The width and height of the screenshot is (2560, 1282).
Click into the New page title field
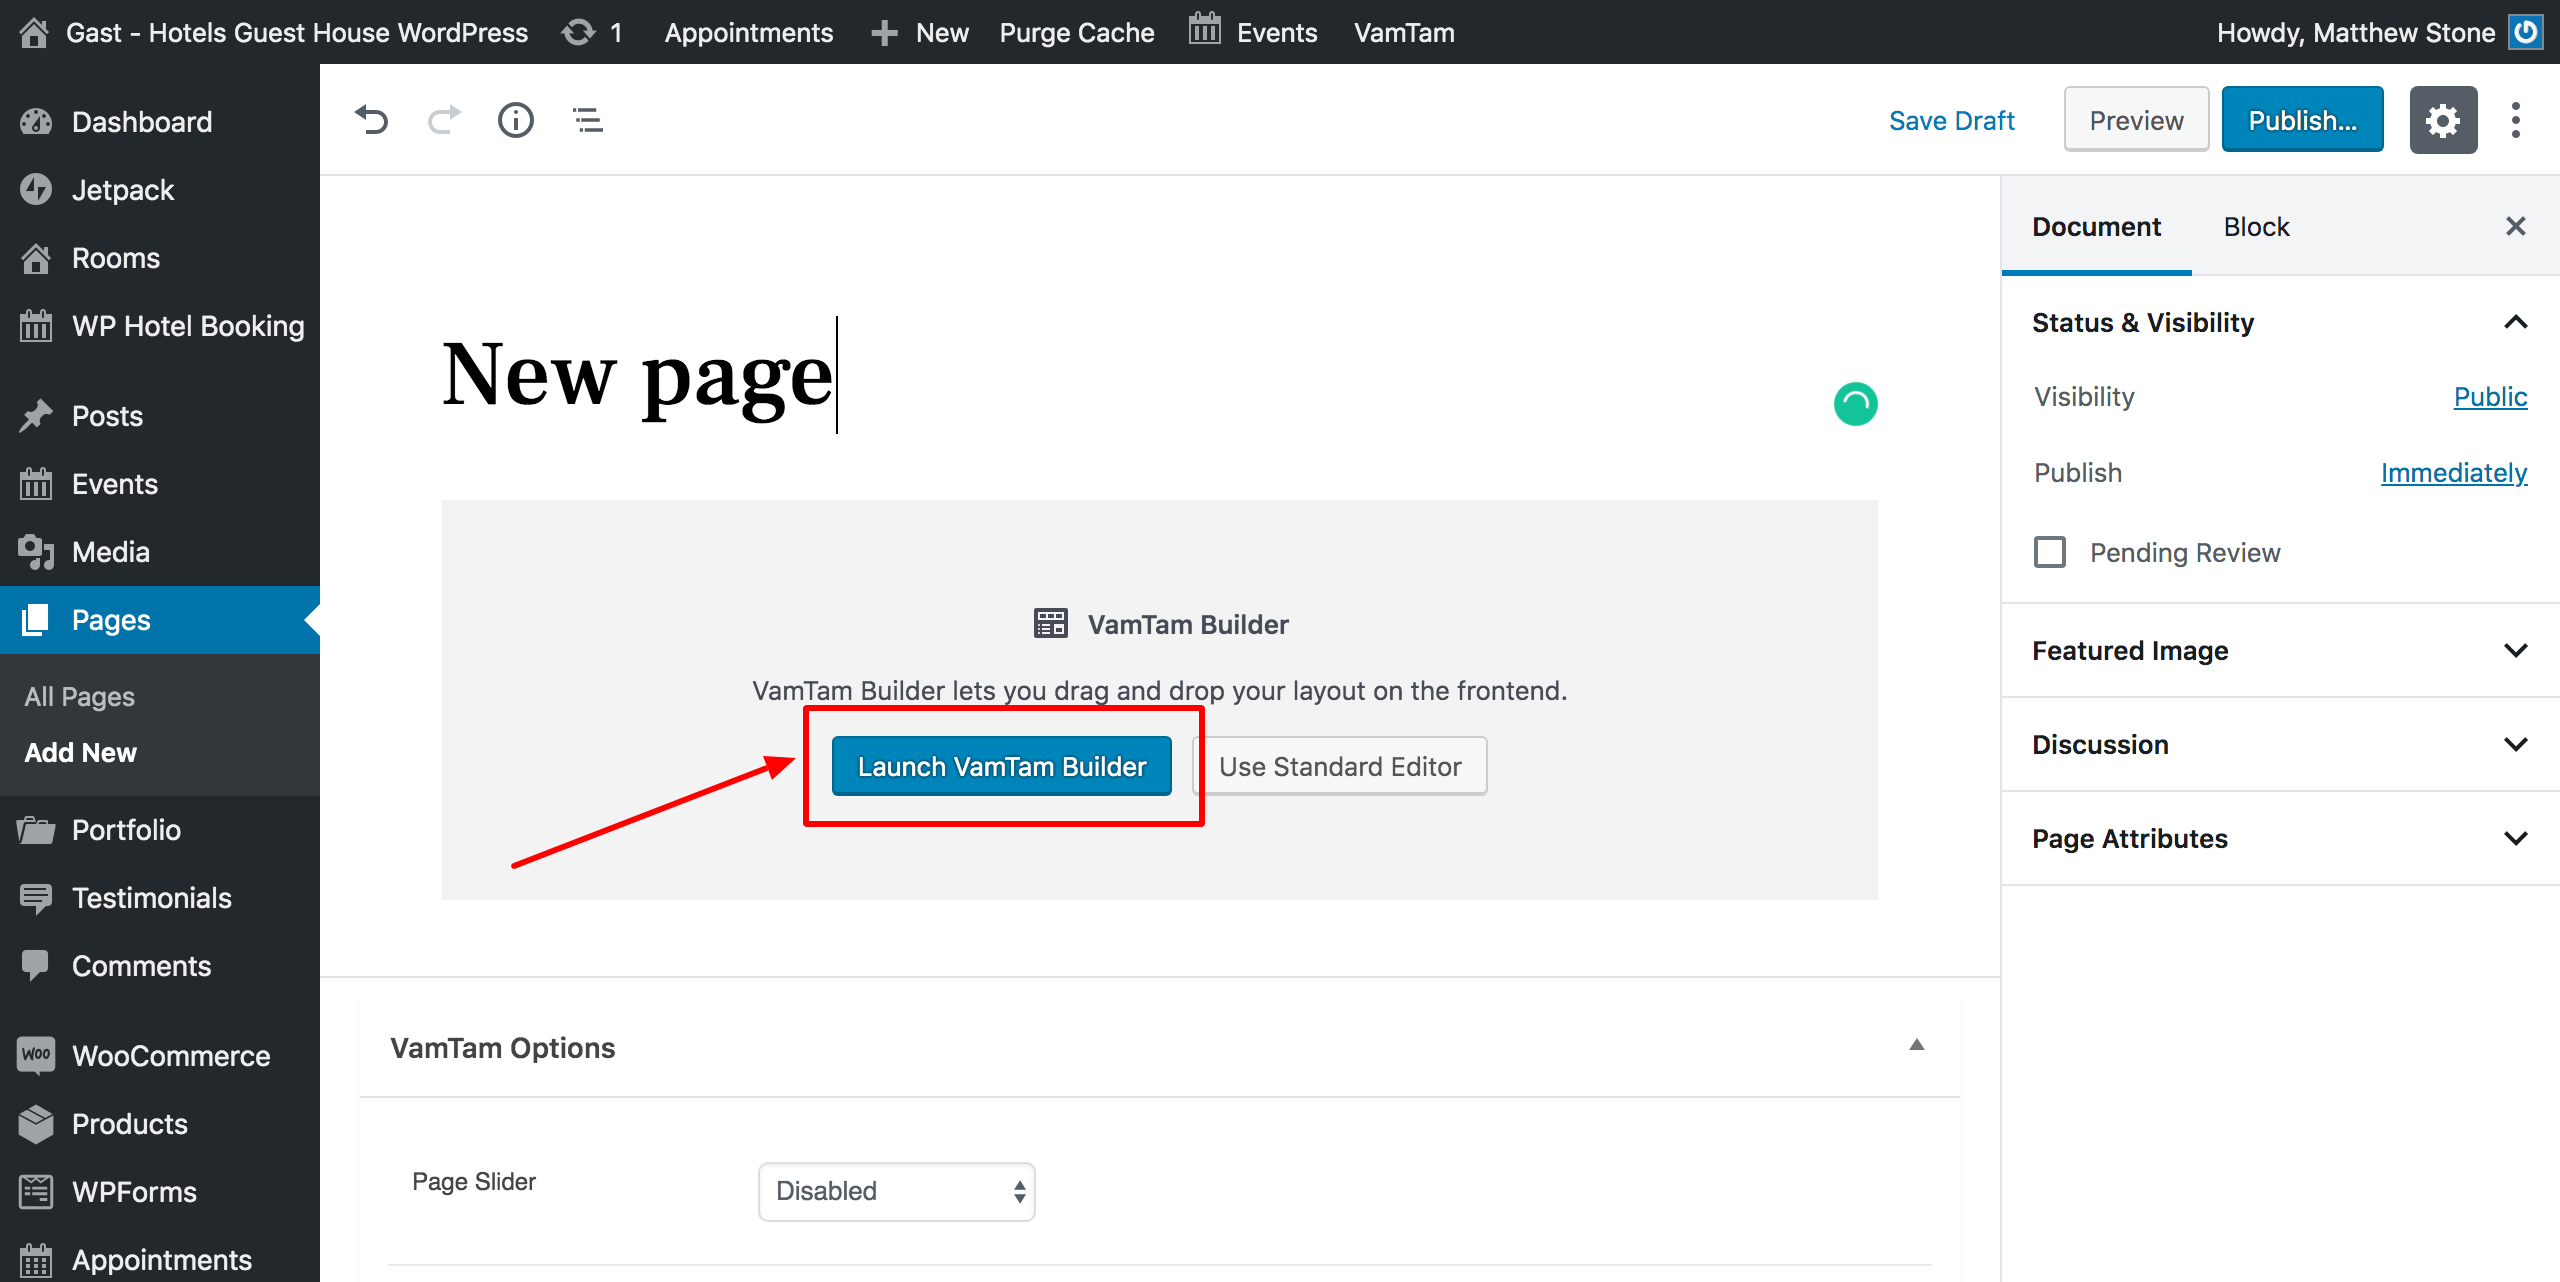point(638,376)
